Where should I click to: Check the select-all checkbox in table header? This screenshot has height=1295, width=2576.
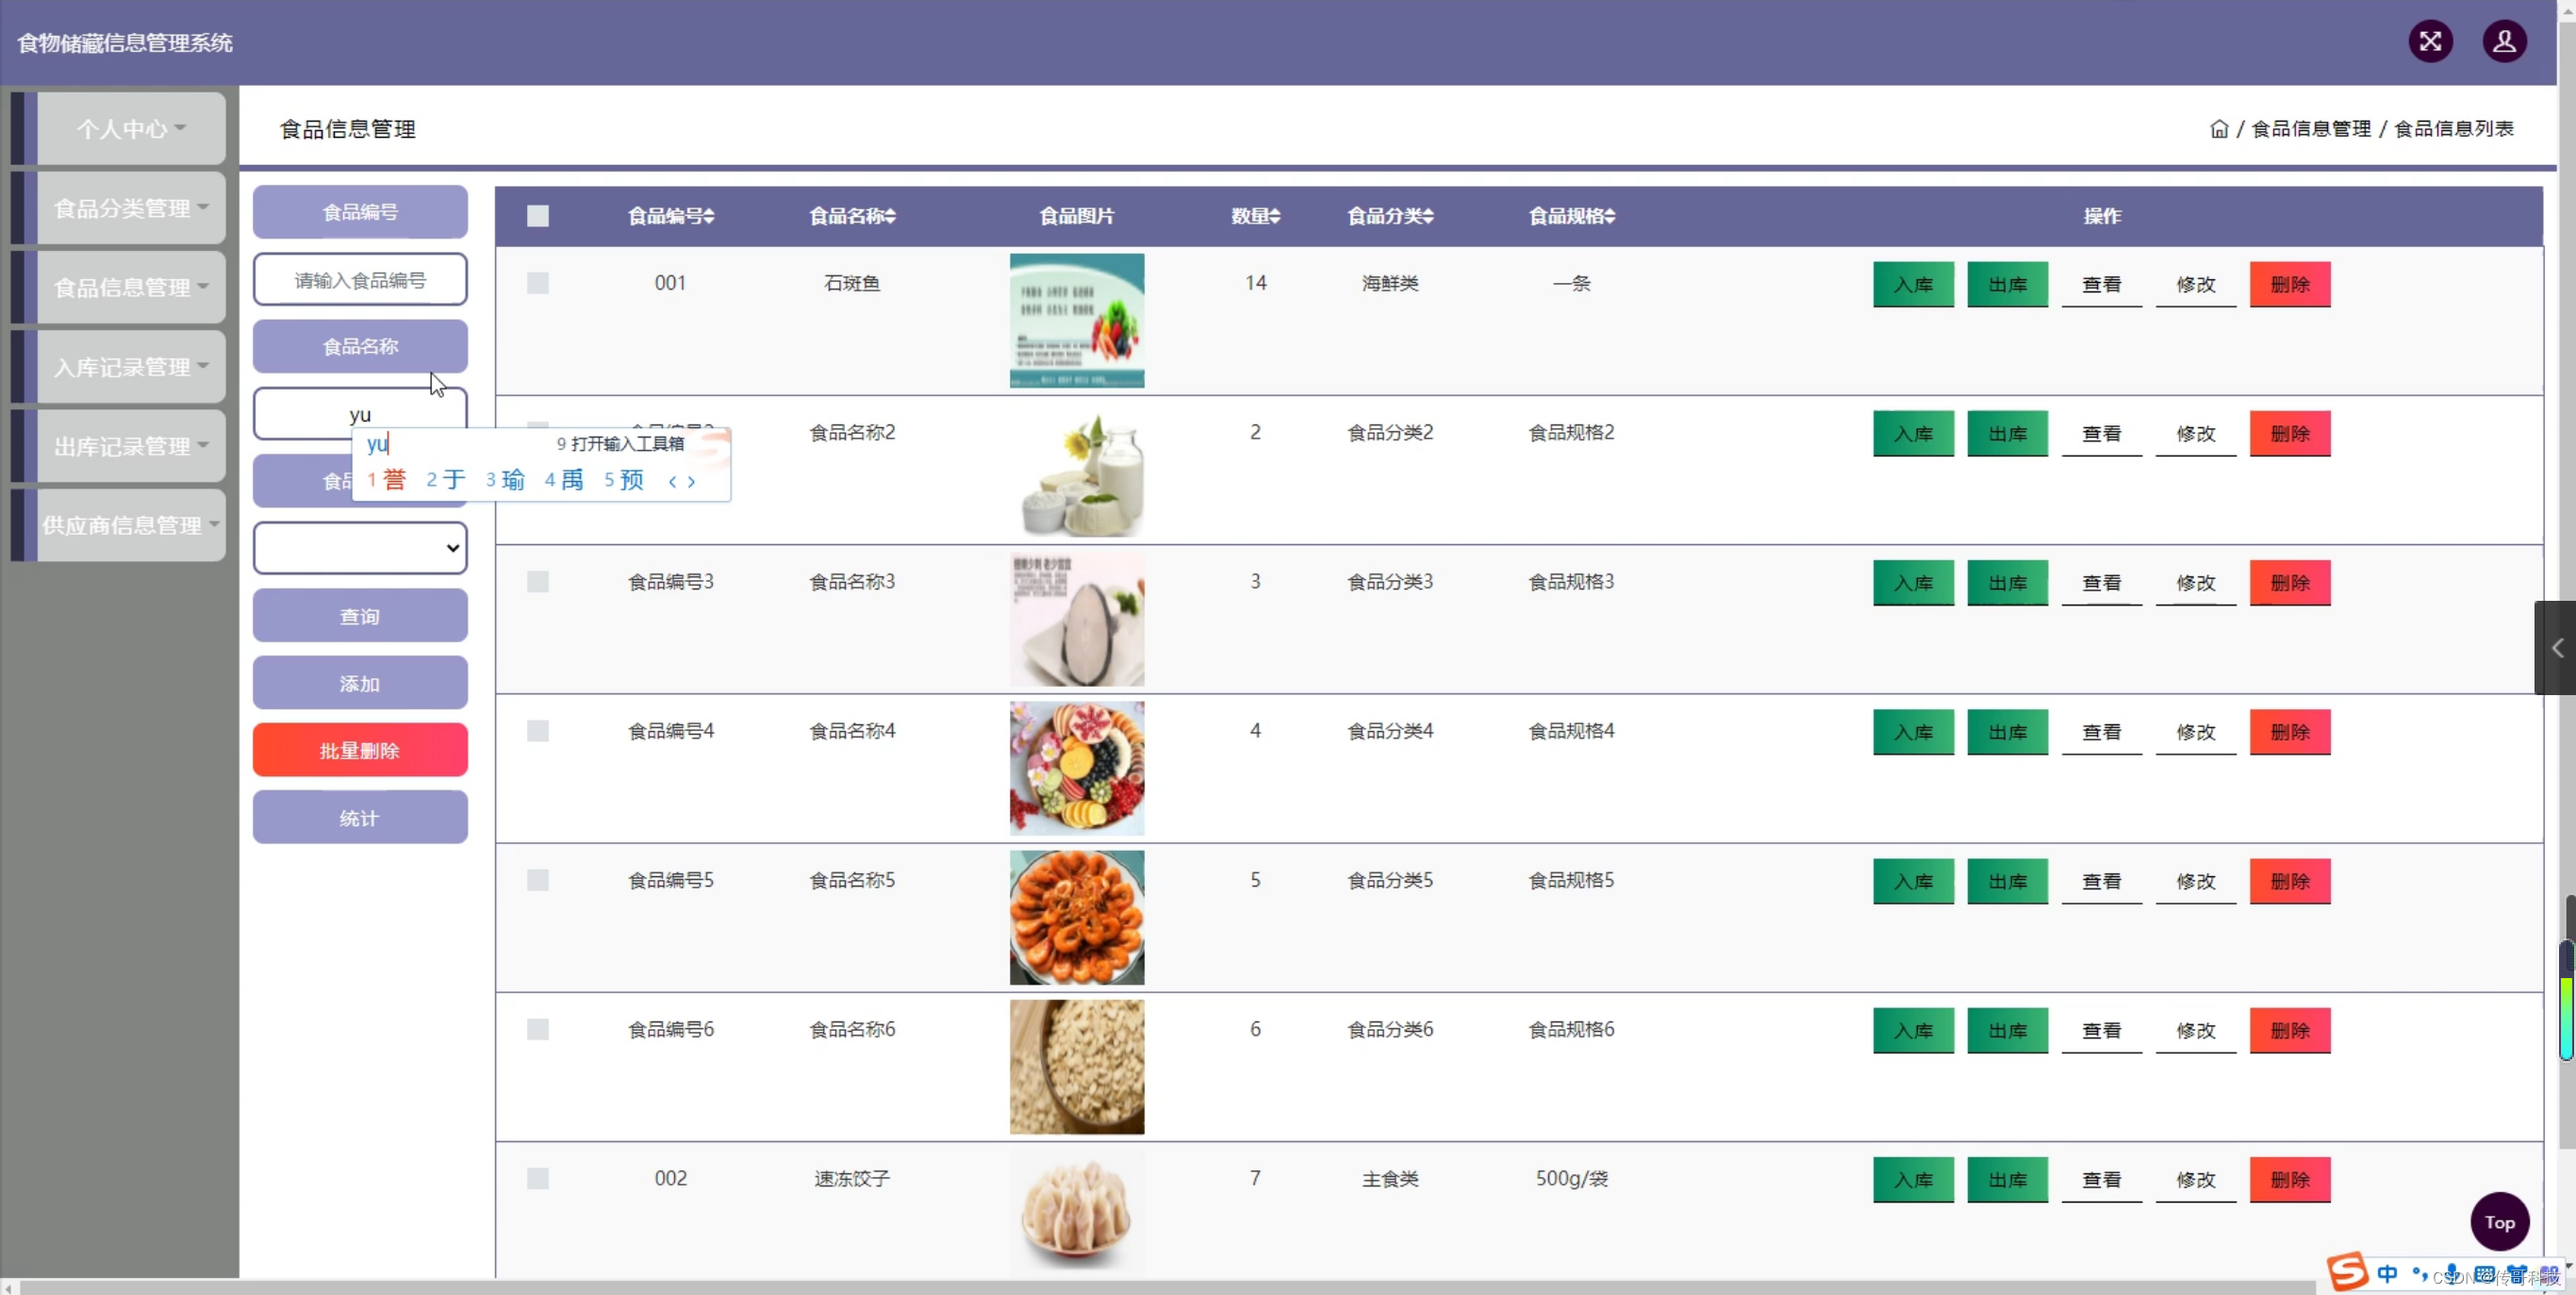coord(537,215)
